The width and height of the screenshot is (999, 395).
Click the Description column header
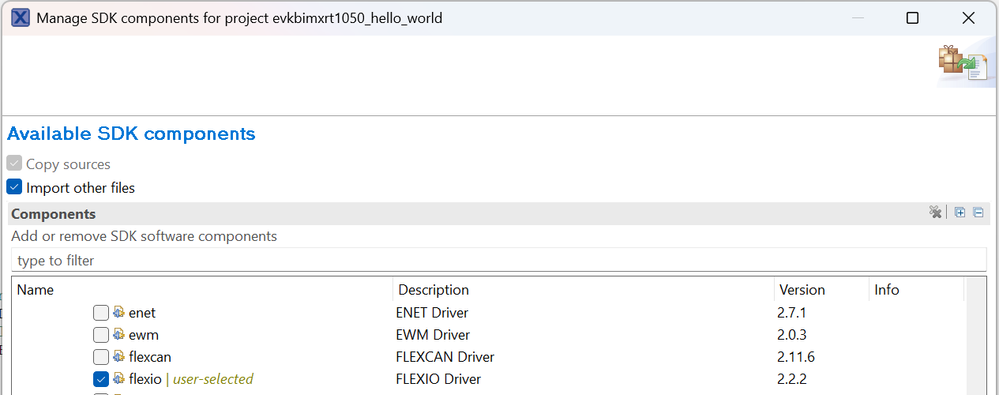(x=584, y=290)
